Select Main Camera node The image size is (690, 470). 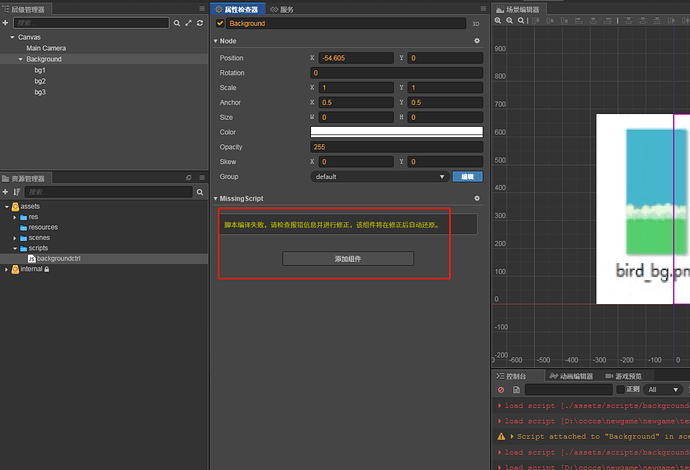coord(46,48)
